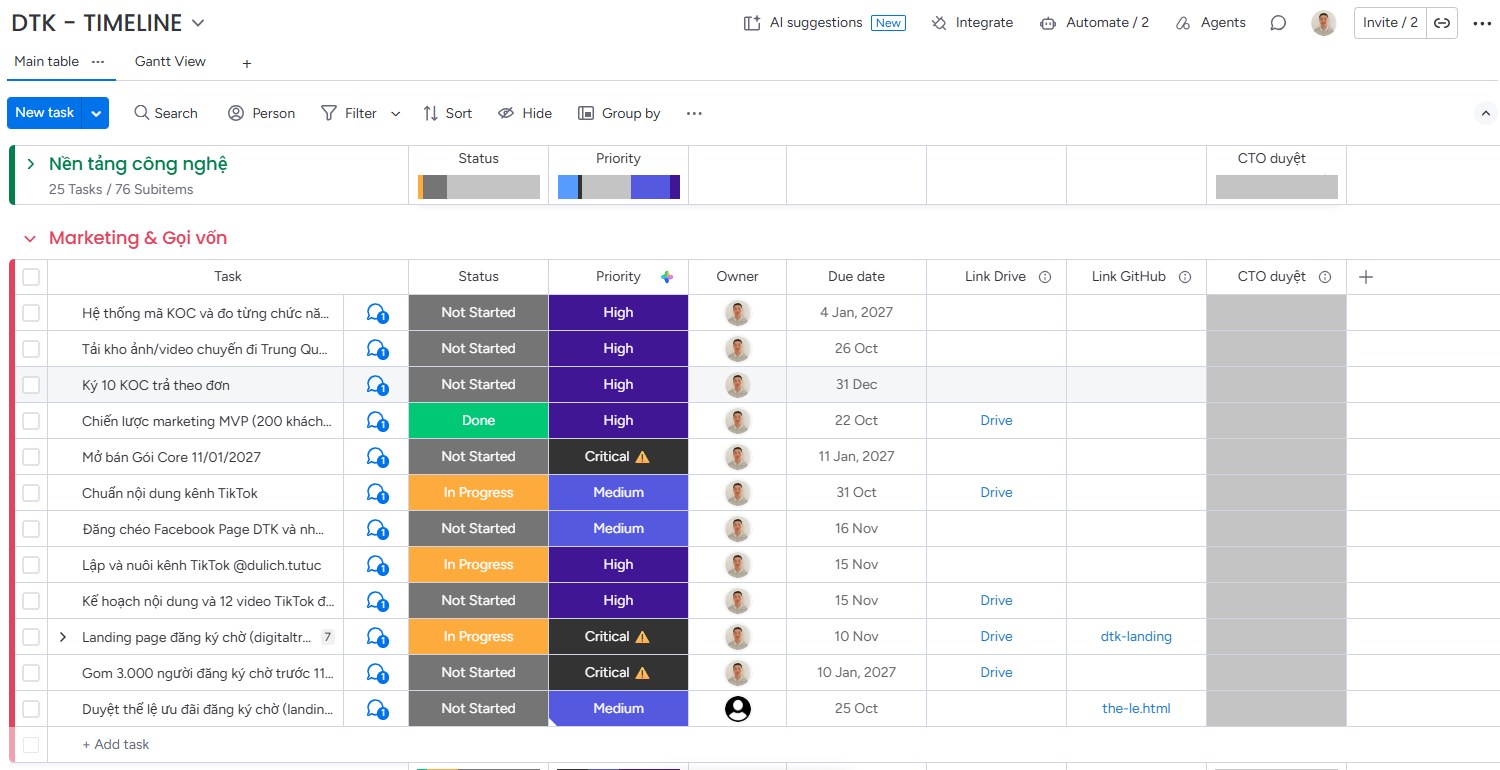The image size is (1500, 770).
Task: Open the Main table tab options ellipsis
Action: (x=98, y=61)
